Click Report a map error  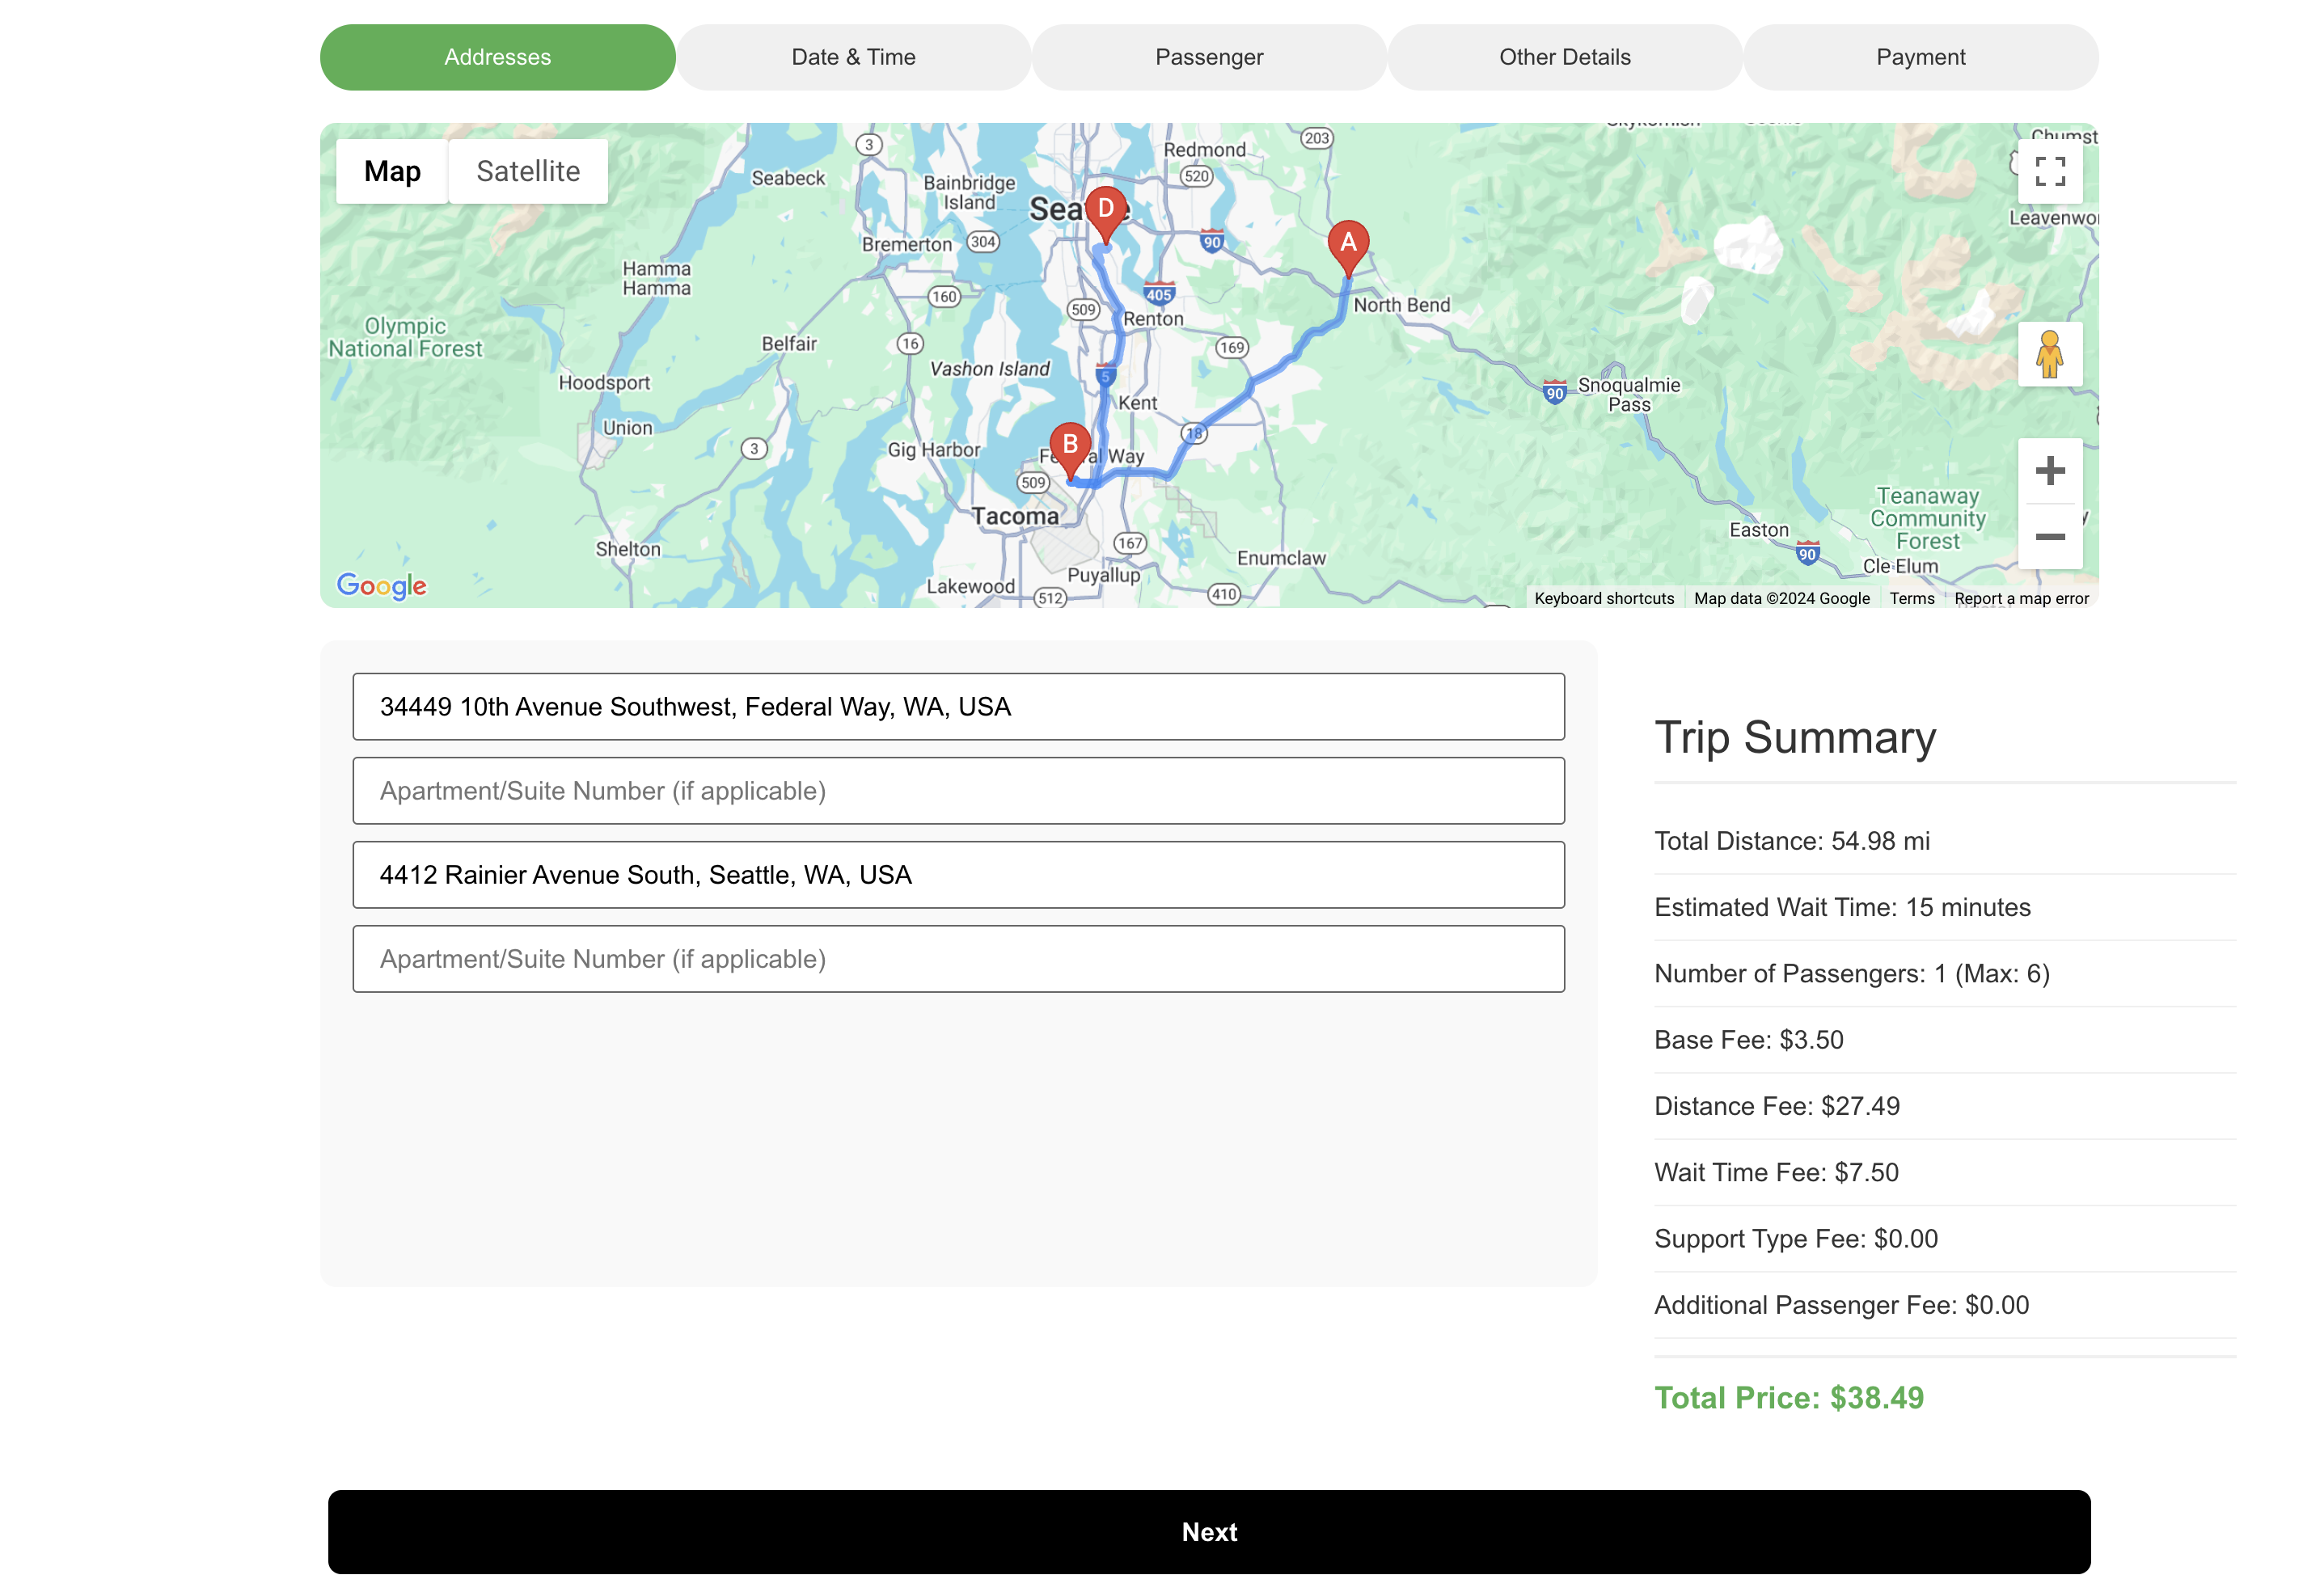coord(2021,598)
